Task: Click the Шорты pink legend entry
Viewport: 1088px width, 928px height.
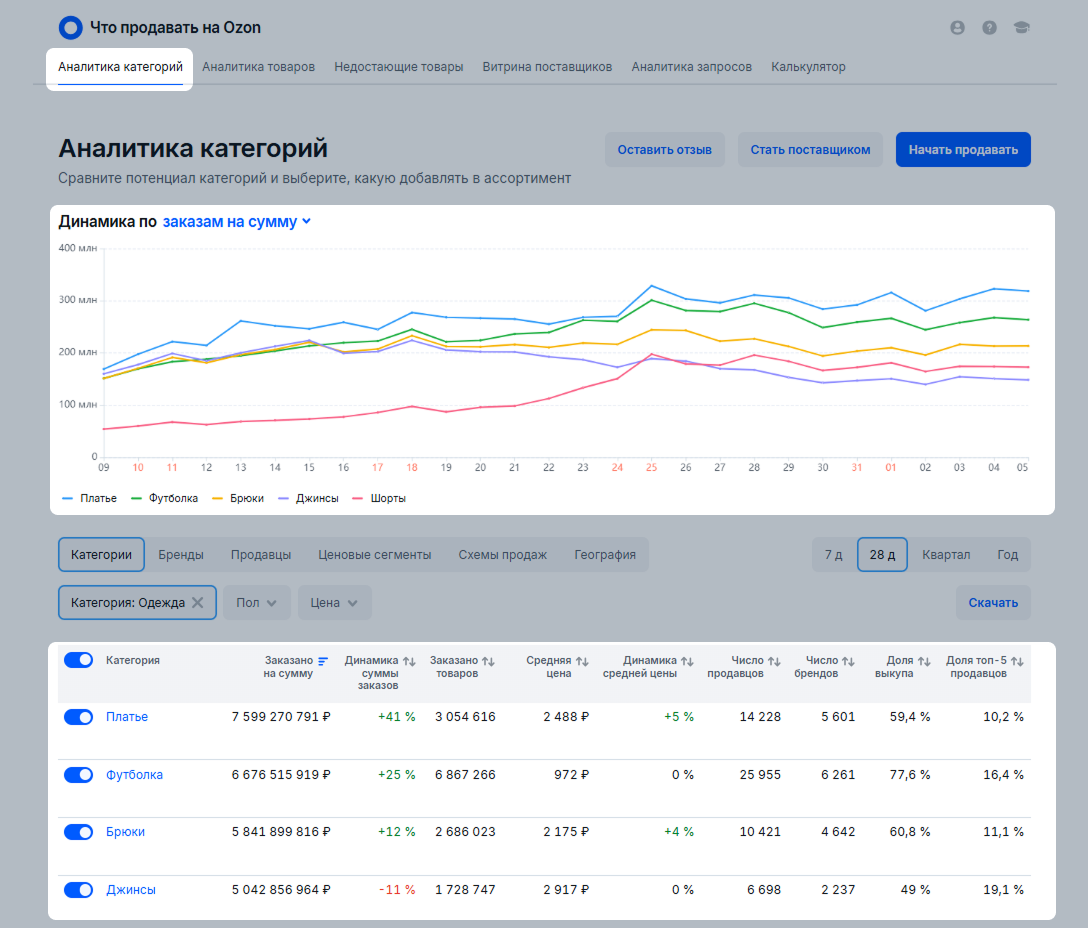Action: [379, 498]
